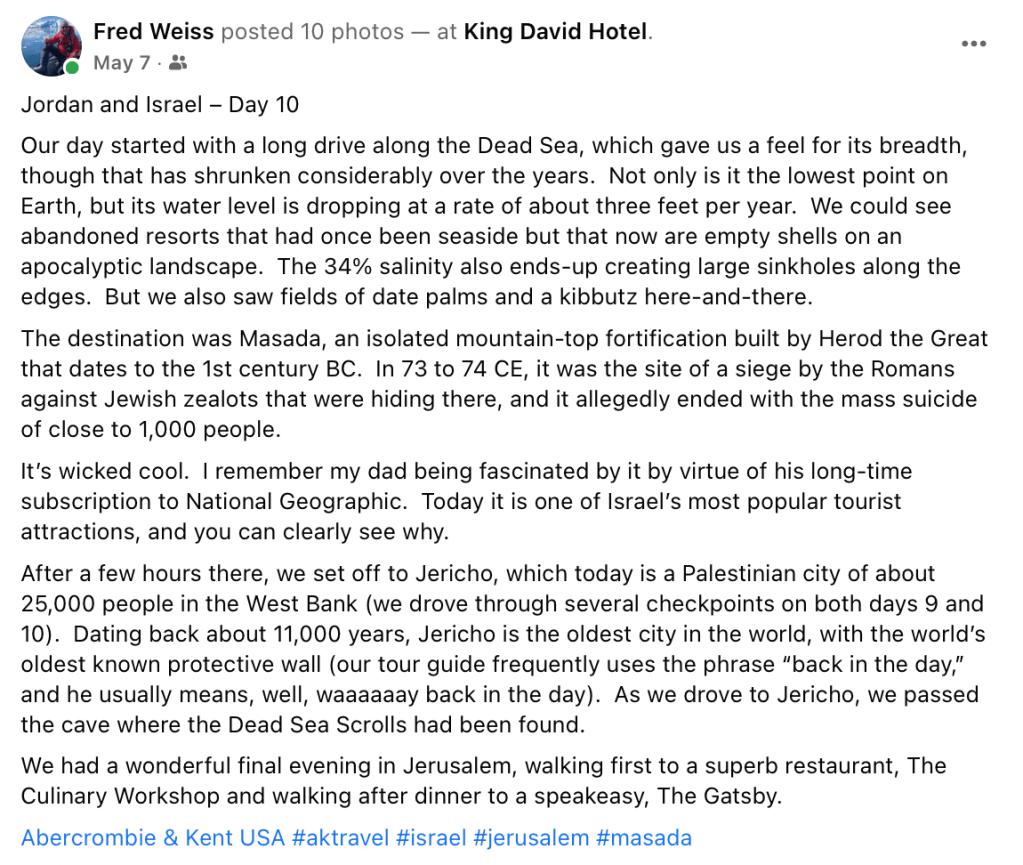
Task: Open the post options three-dot menu
Action: (x=974, y=44)
